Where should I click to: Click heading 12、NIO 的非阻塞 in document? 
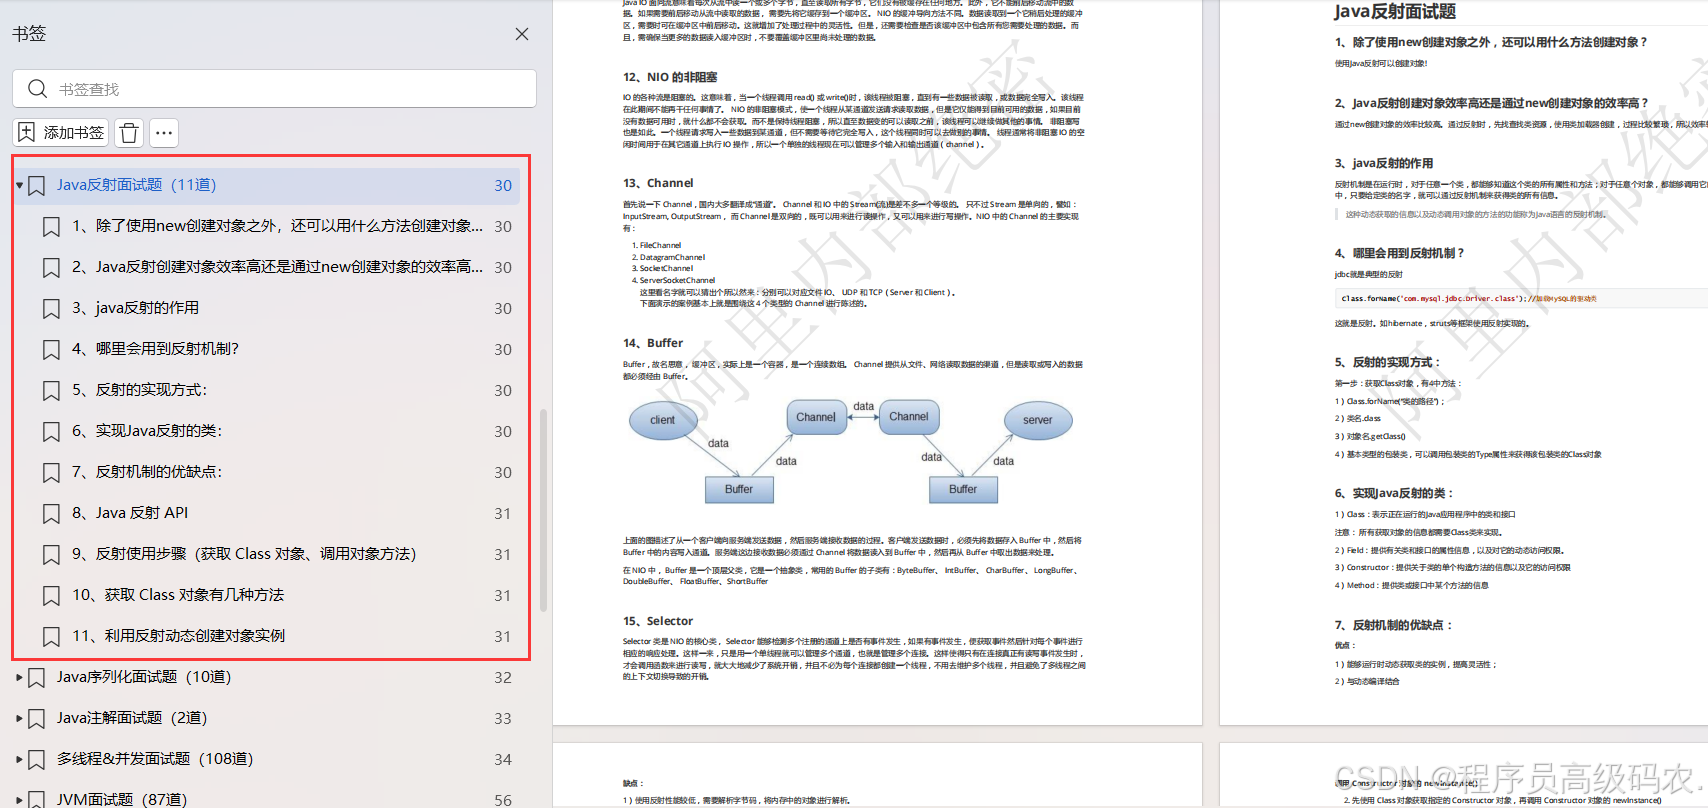670,77
